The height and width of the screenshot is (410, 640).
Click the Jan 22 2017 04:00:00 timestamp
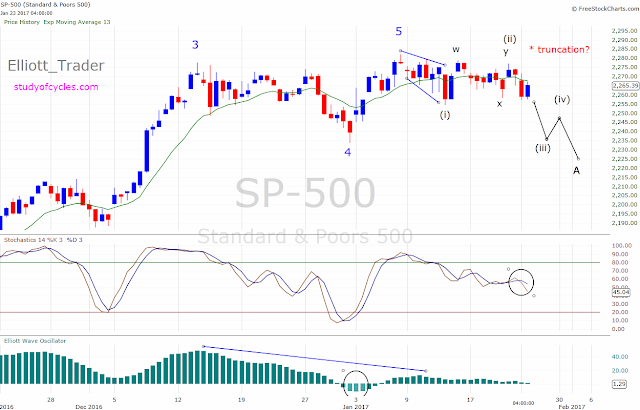tap(27, 13)
